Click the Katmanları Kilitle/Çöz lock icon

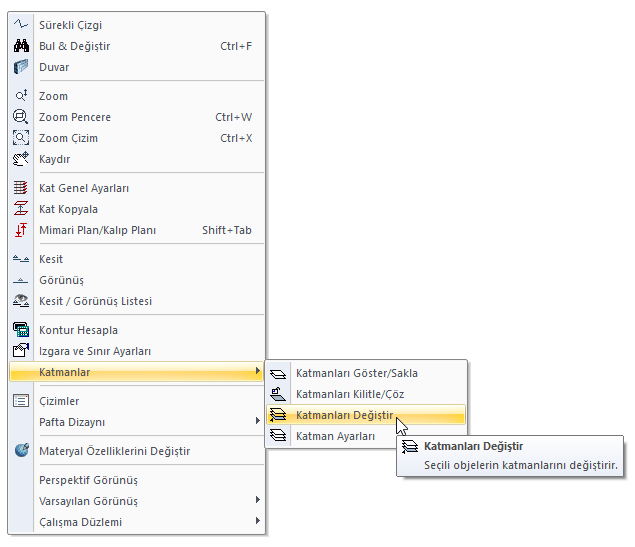(x=279, y=394)
